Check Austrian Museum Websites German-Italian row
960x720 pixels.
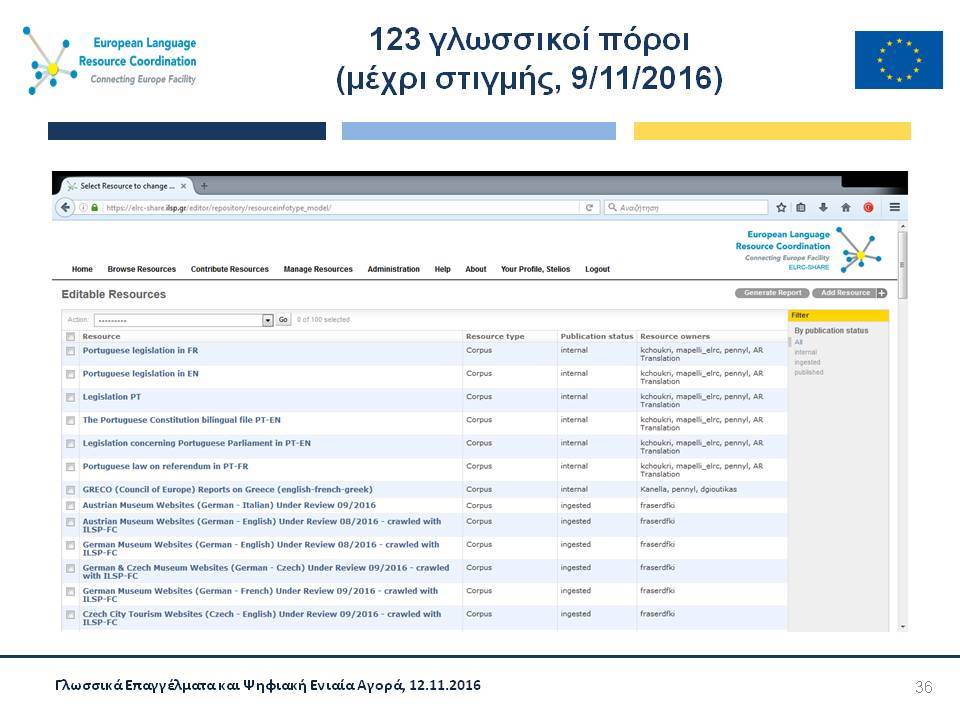(70, 506)
